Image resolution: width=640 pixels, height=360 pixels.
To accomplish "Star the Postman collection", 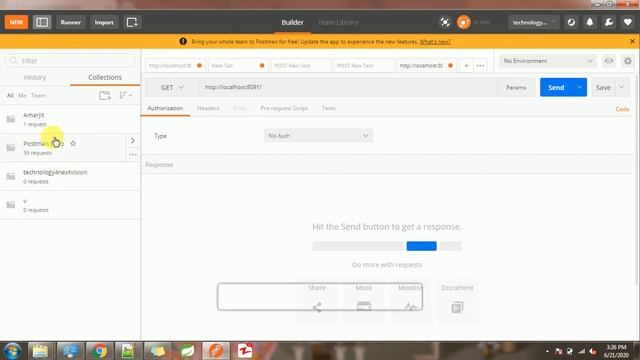I will [73, 144].
